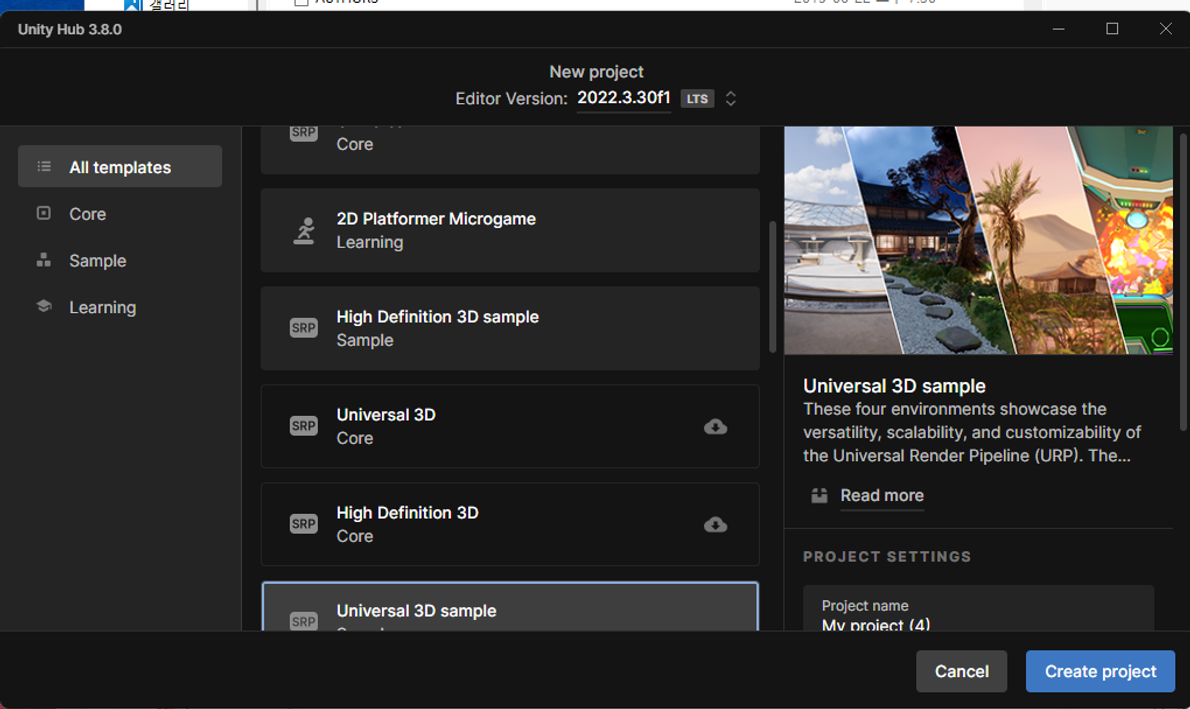
Task: Click the 2D Platformer Microgame runner icon
Action: (304, 231)
